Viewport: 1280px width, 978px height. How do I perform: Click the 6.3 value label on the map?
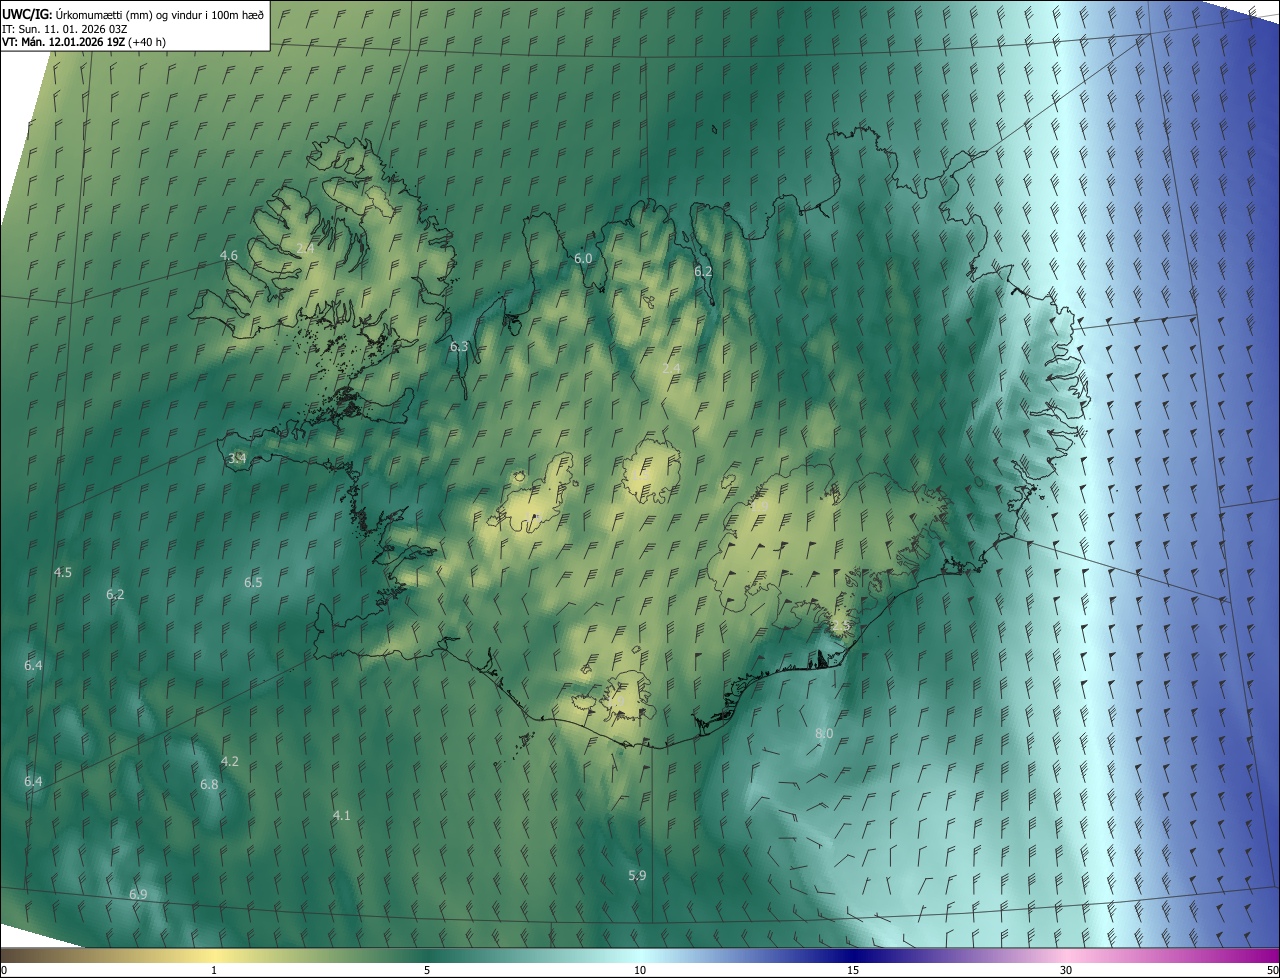pyautogui.click(x=459, y=346)
